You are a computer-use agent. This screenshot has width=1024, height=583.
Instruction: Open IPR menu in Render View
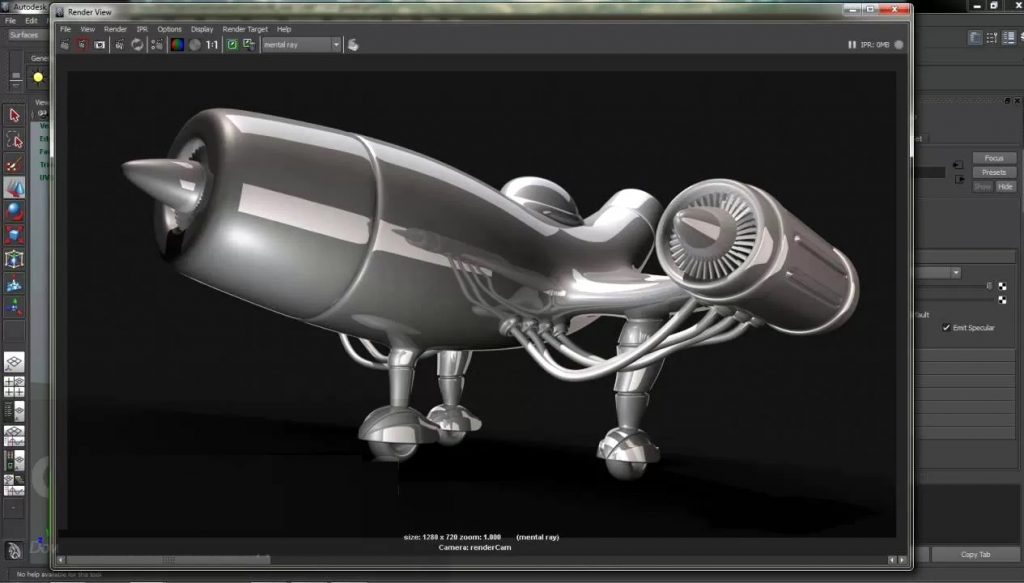[x=142, y=29]
